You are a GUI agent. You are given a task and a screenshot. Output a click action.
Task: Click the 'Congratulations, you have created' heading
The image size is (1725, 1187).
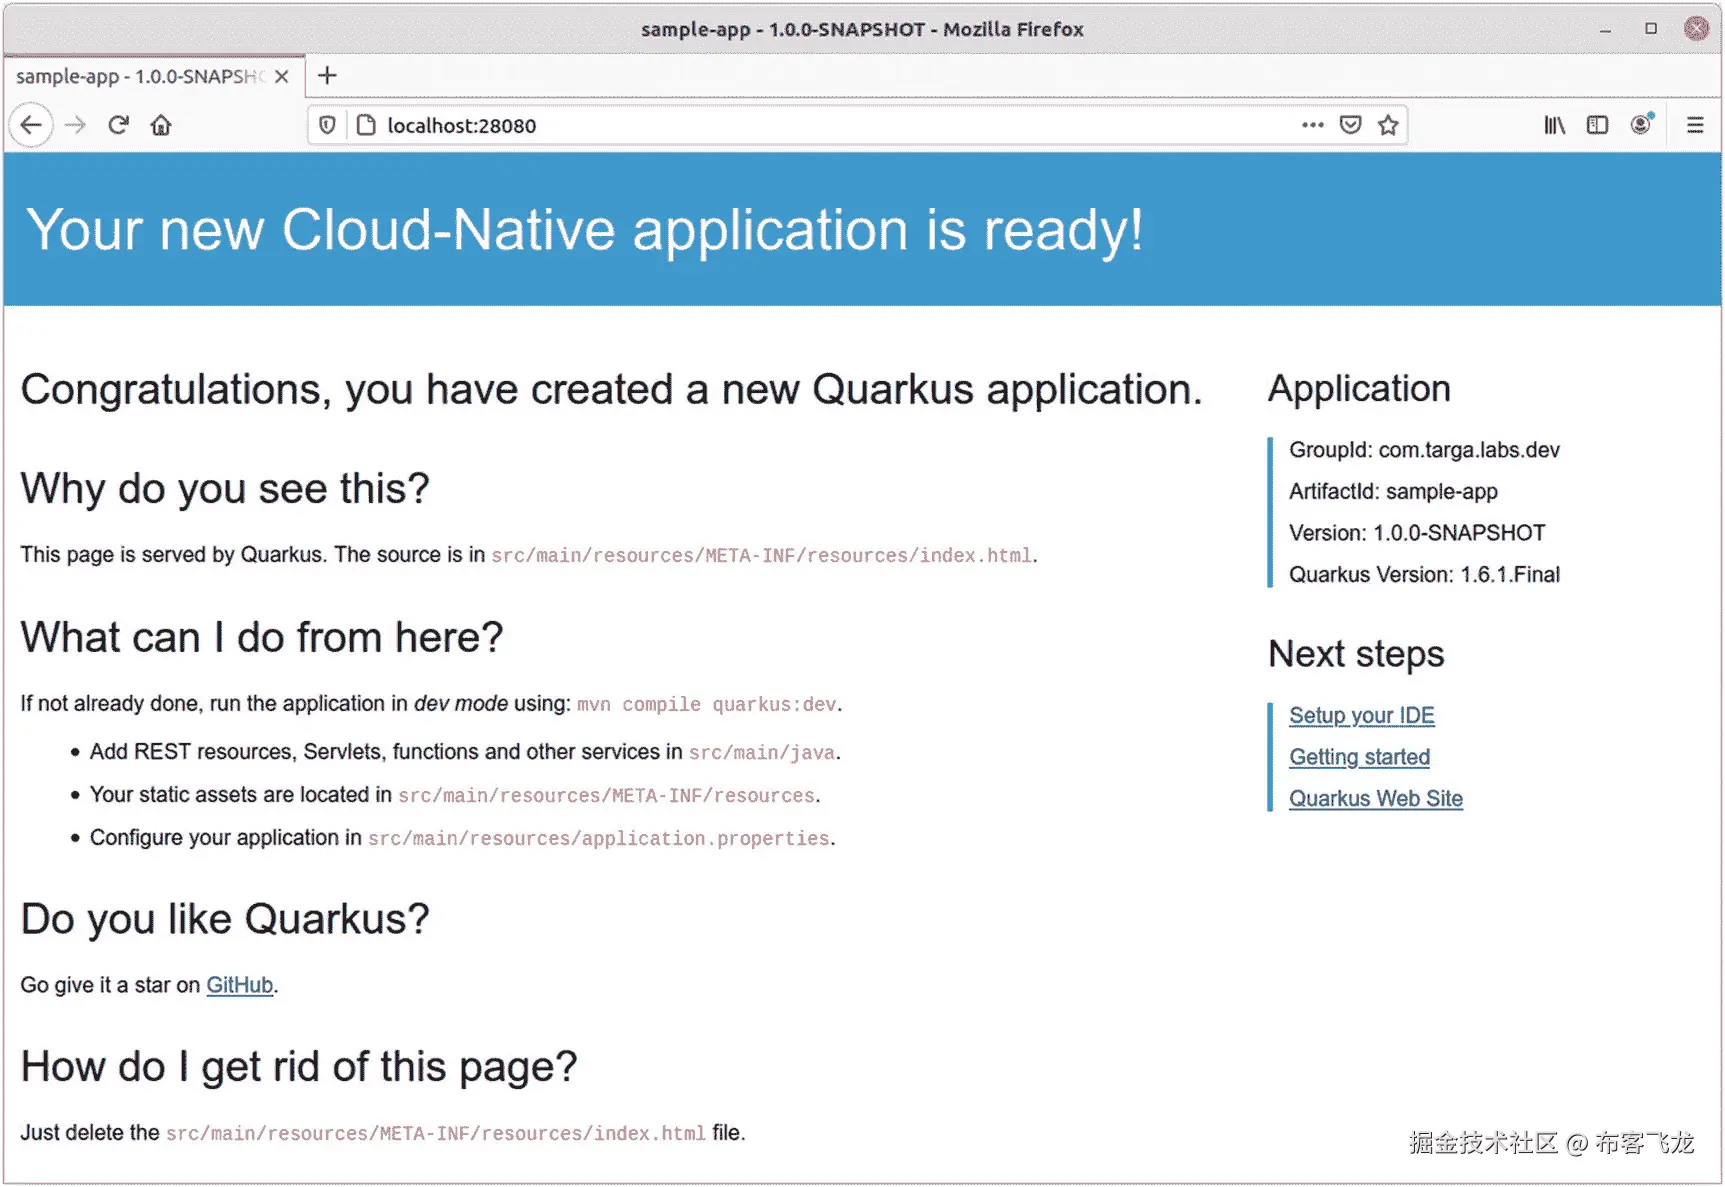click(x=611, y=390)
